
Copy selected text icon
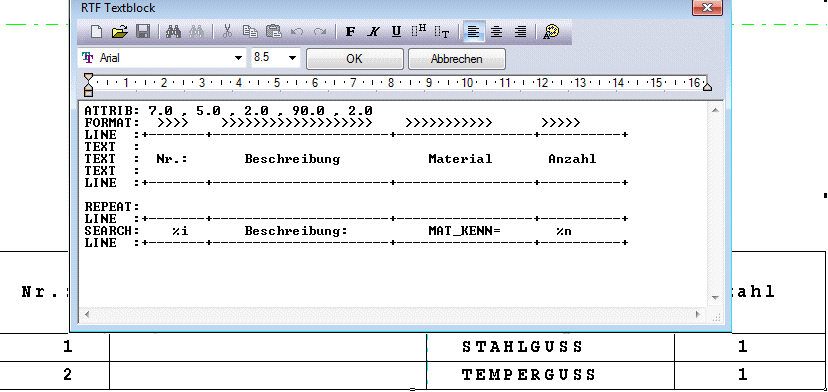coord(250,32)
